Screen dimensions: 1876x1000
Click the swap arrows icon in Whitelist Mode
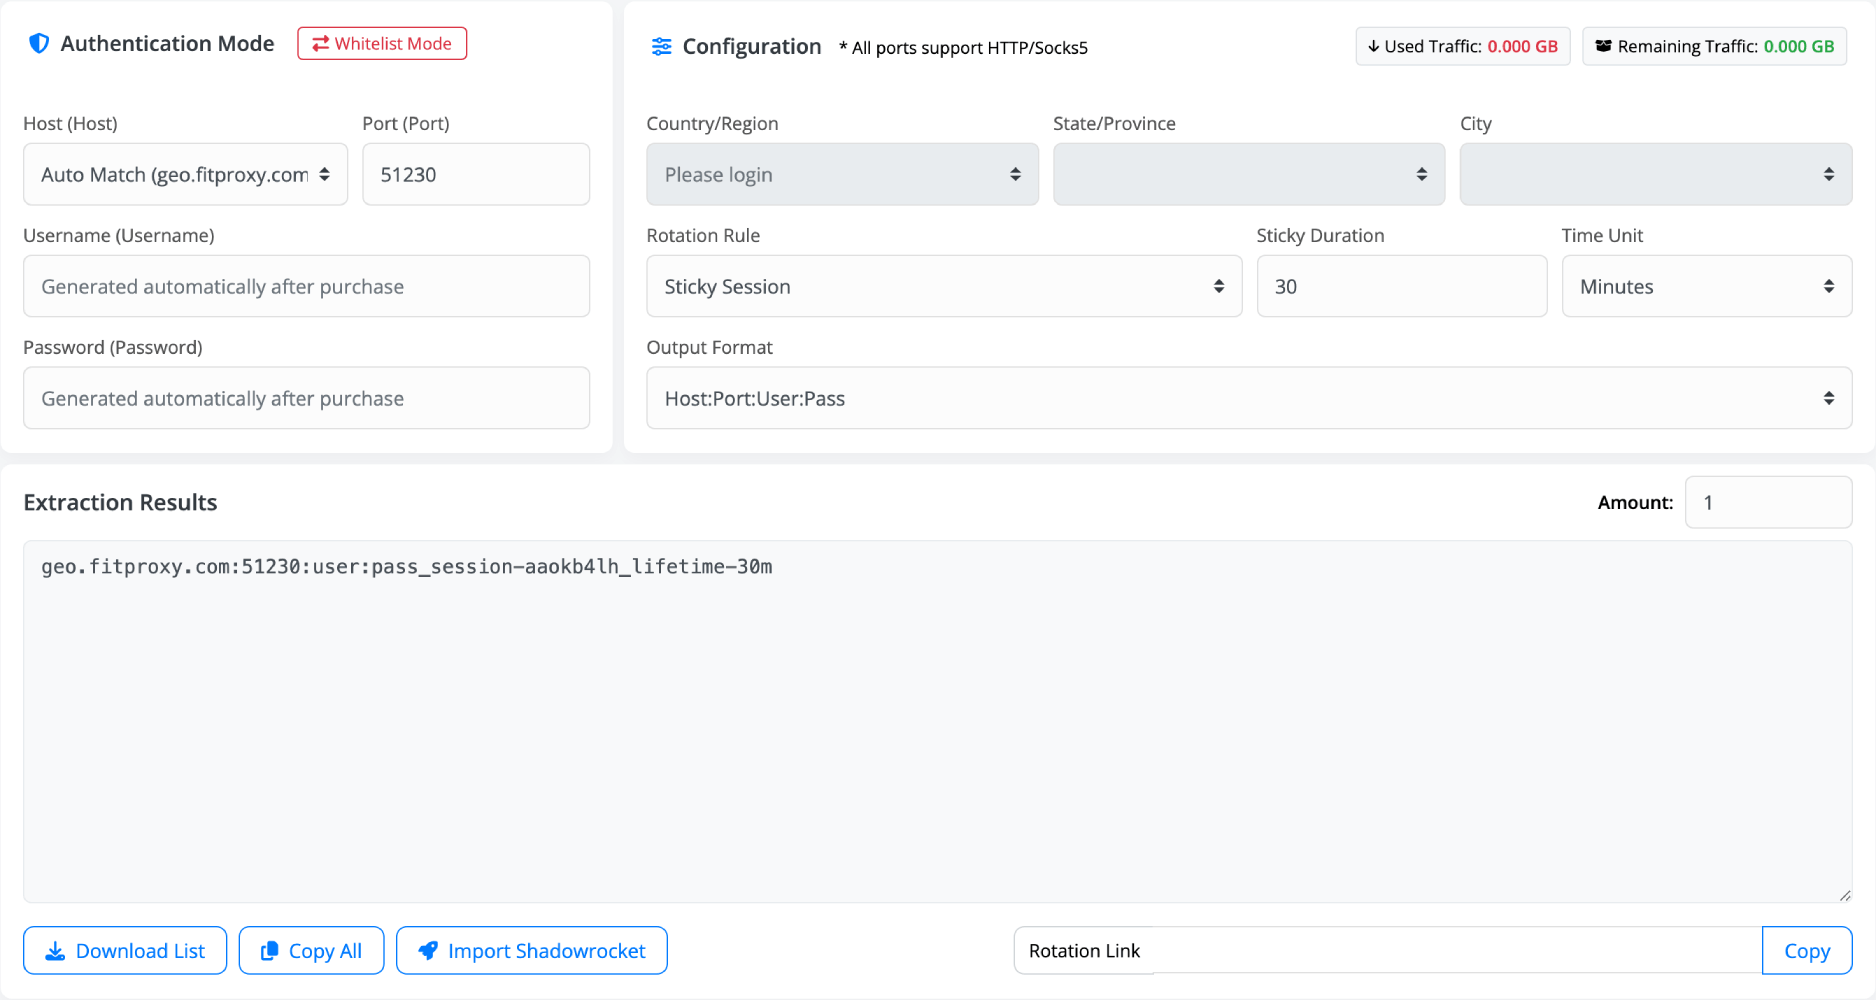[320, 43]
